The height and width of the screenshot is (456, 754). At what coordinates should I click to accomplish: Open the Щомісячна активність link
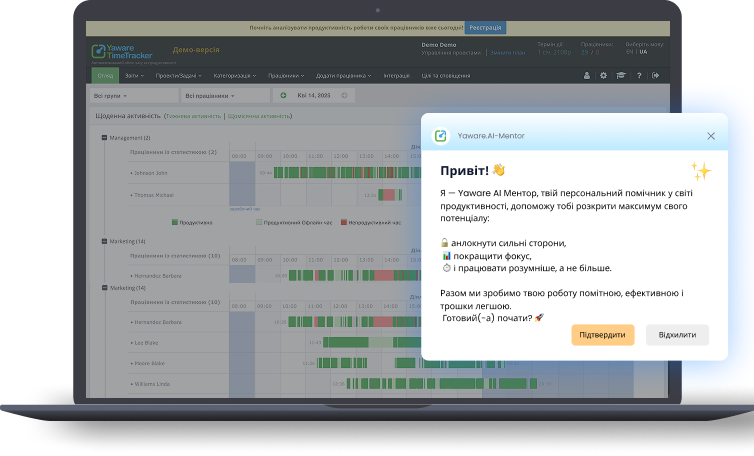point(259,116)
